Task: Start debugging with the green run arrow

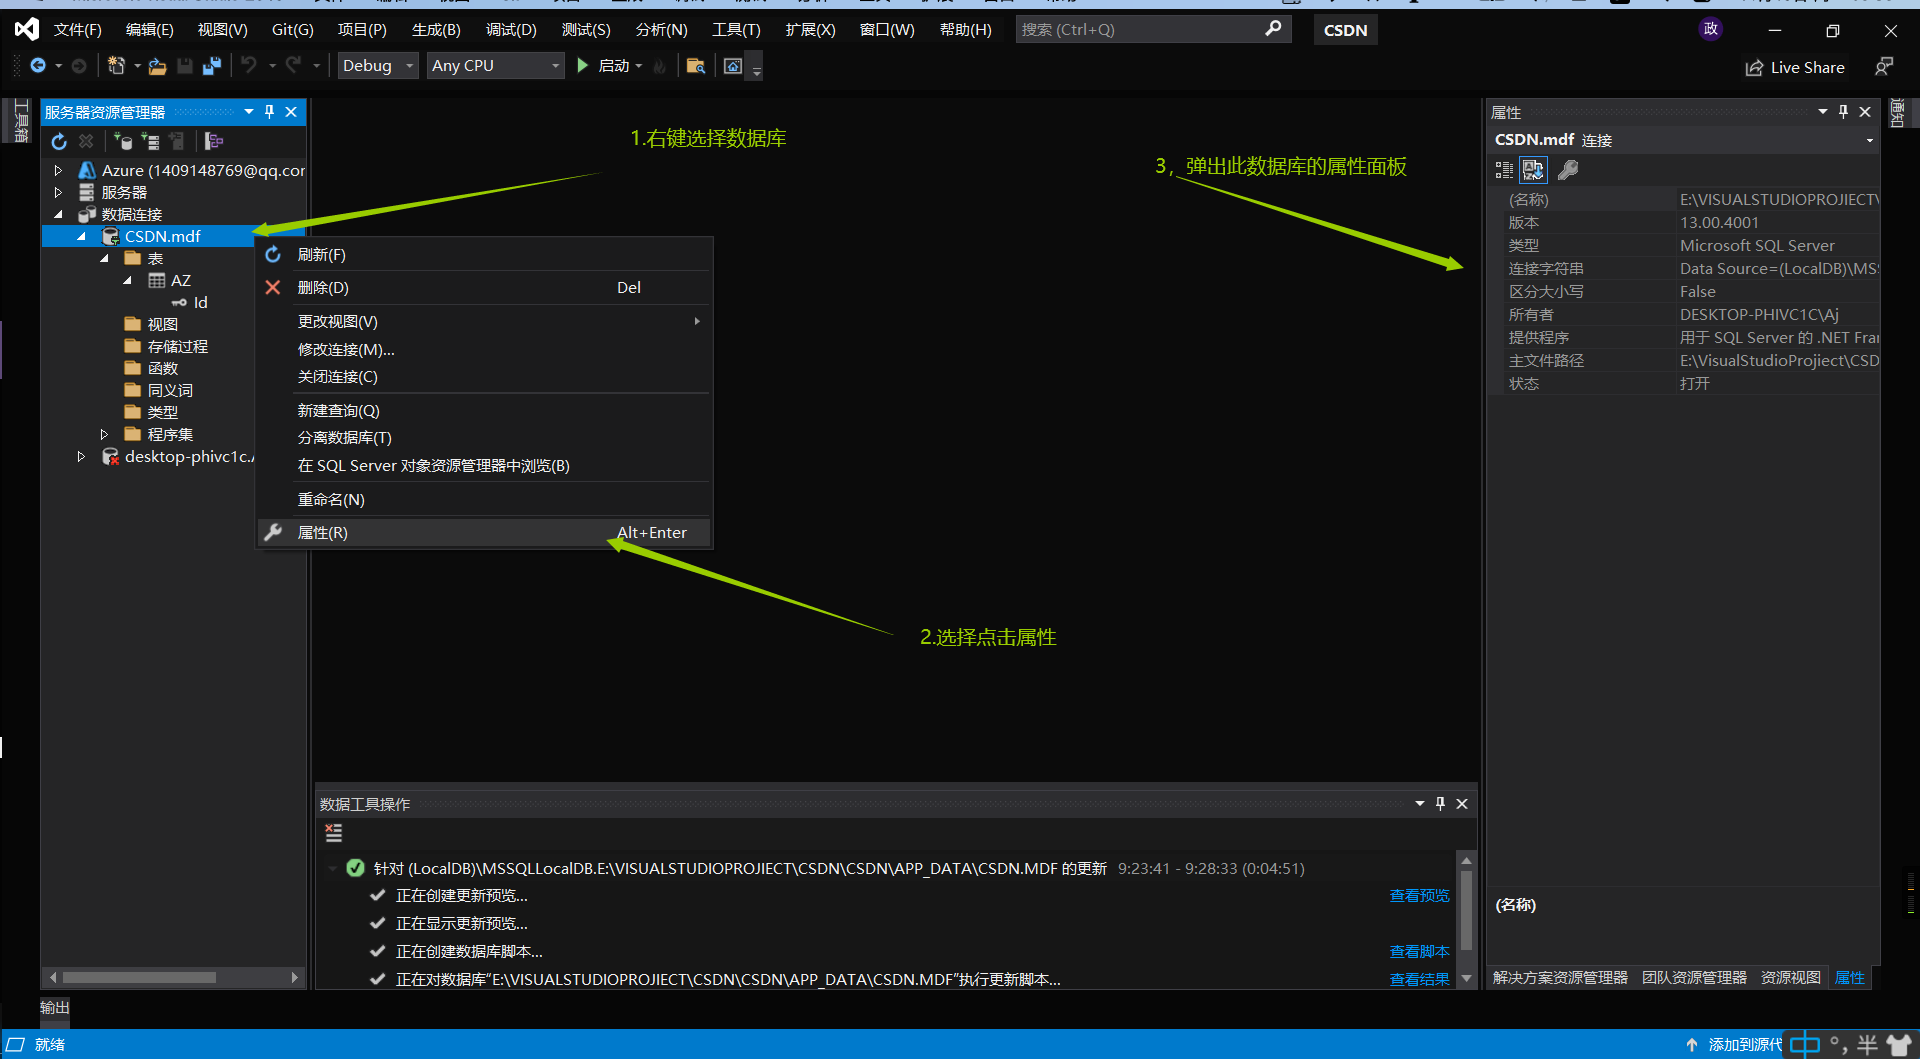Action: pos(583,65)
